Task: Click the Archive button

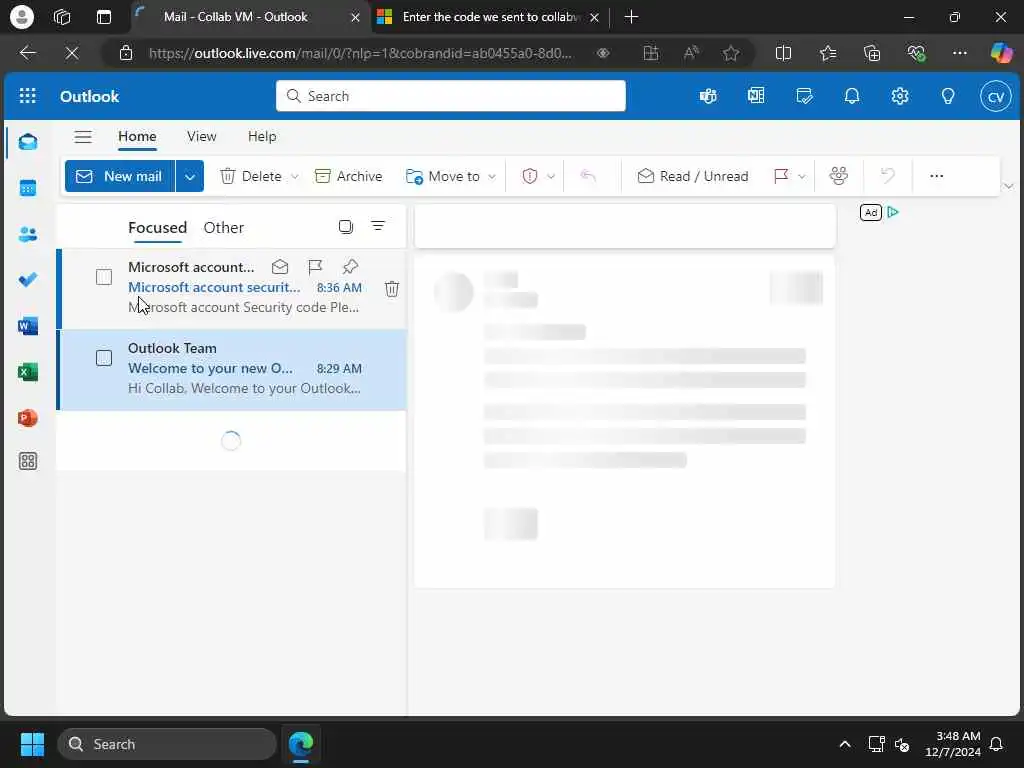Action: (x=348, y=176)
